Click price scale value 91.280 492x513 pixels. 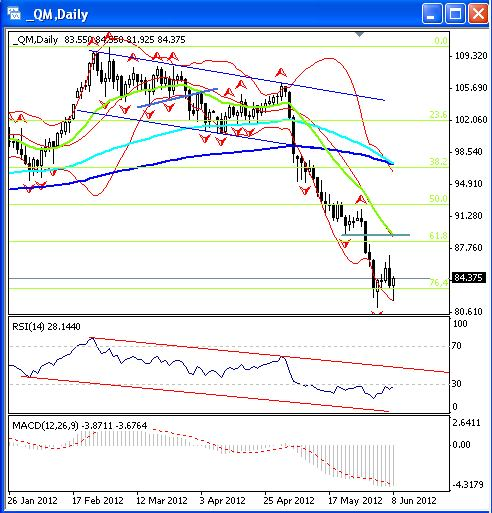pyautogui.click(x=468, y=216)
